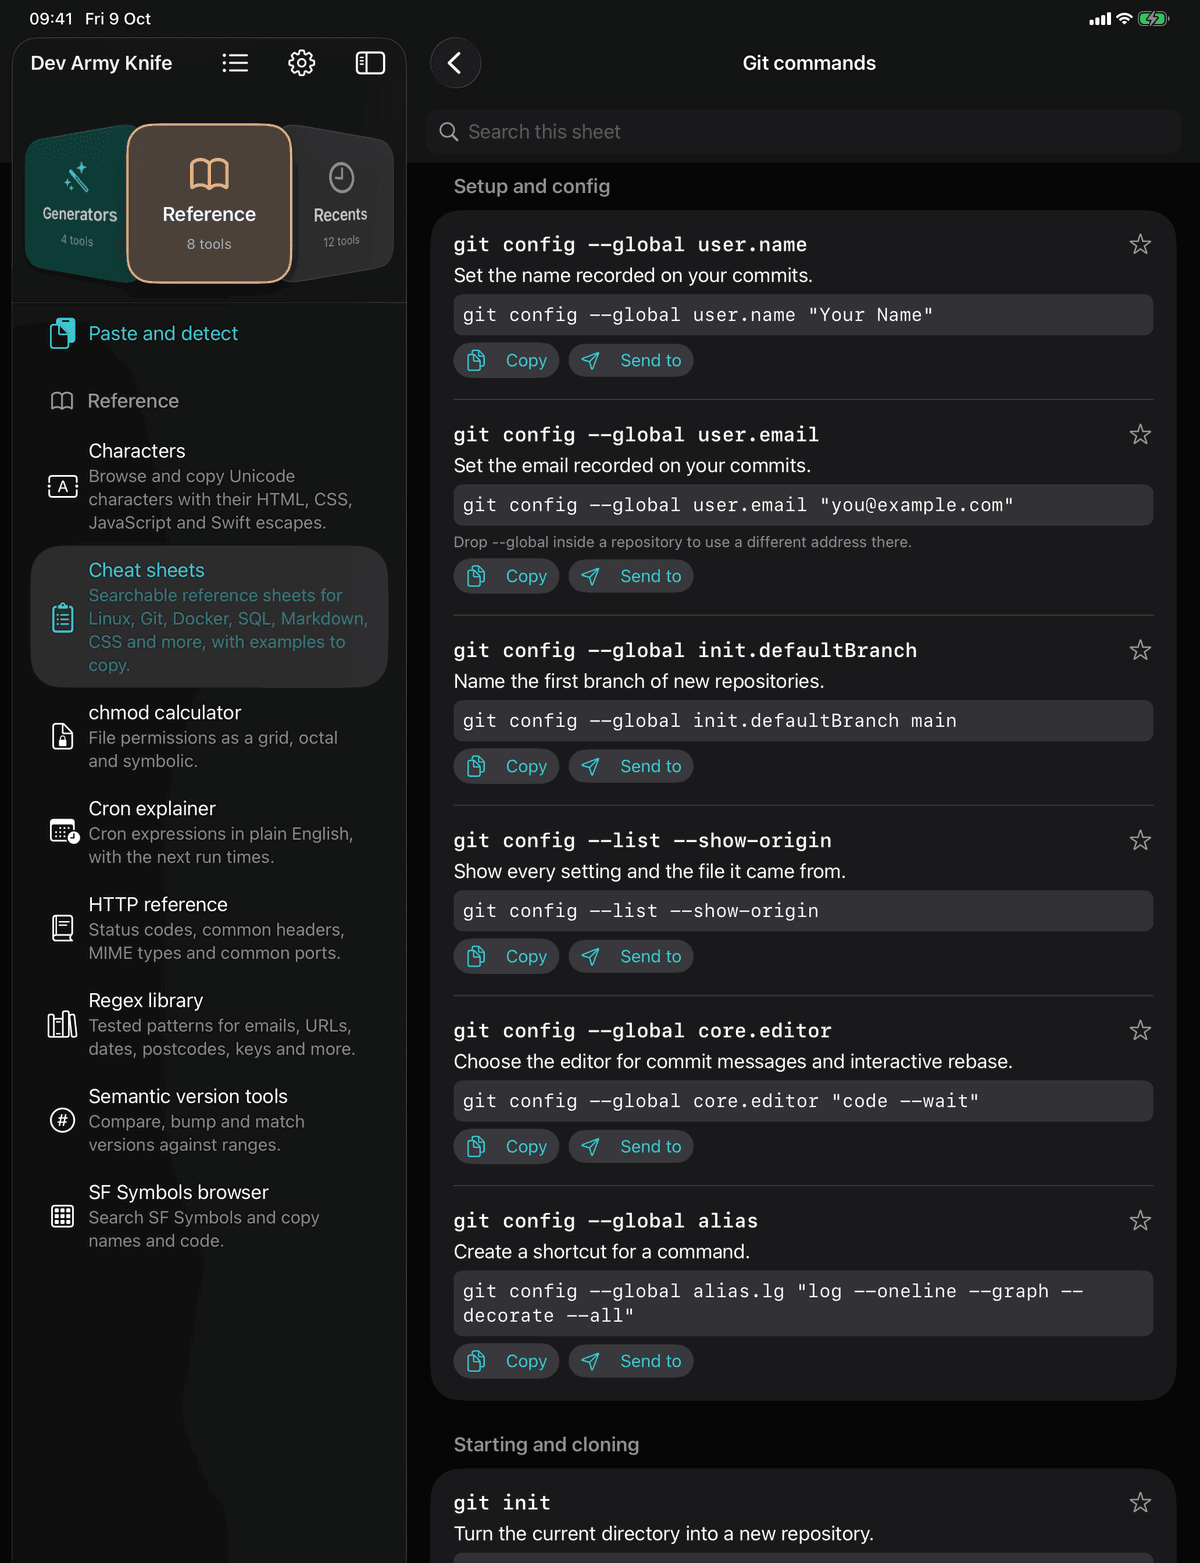Star the init.defaultBranch command
Image resolution: width=1200 pixels, height=1563 pixels.
pyautogui.click(x=1140, y=651)
